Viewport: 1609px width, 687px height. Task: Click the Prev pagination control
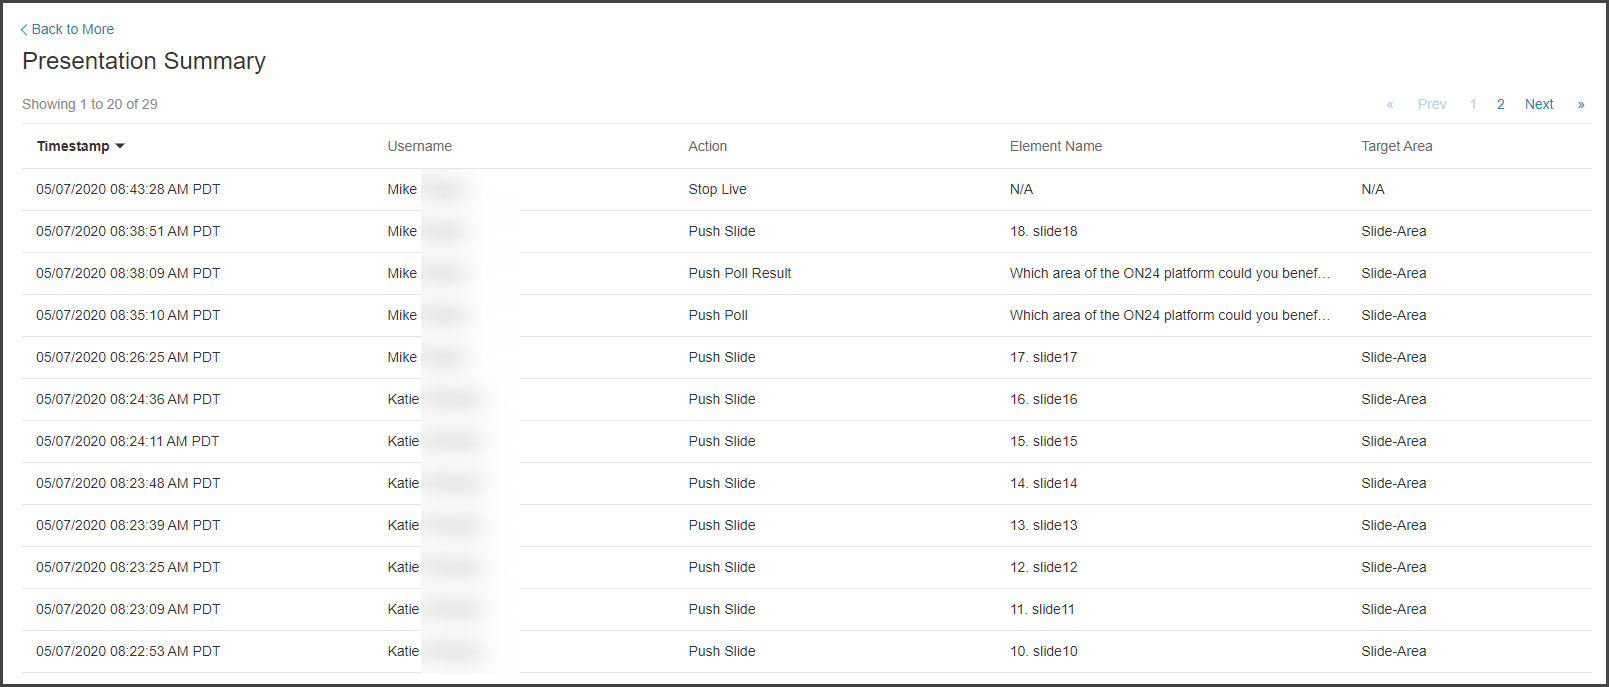point(1431,104)
